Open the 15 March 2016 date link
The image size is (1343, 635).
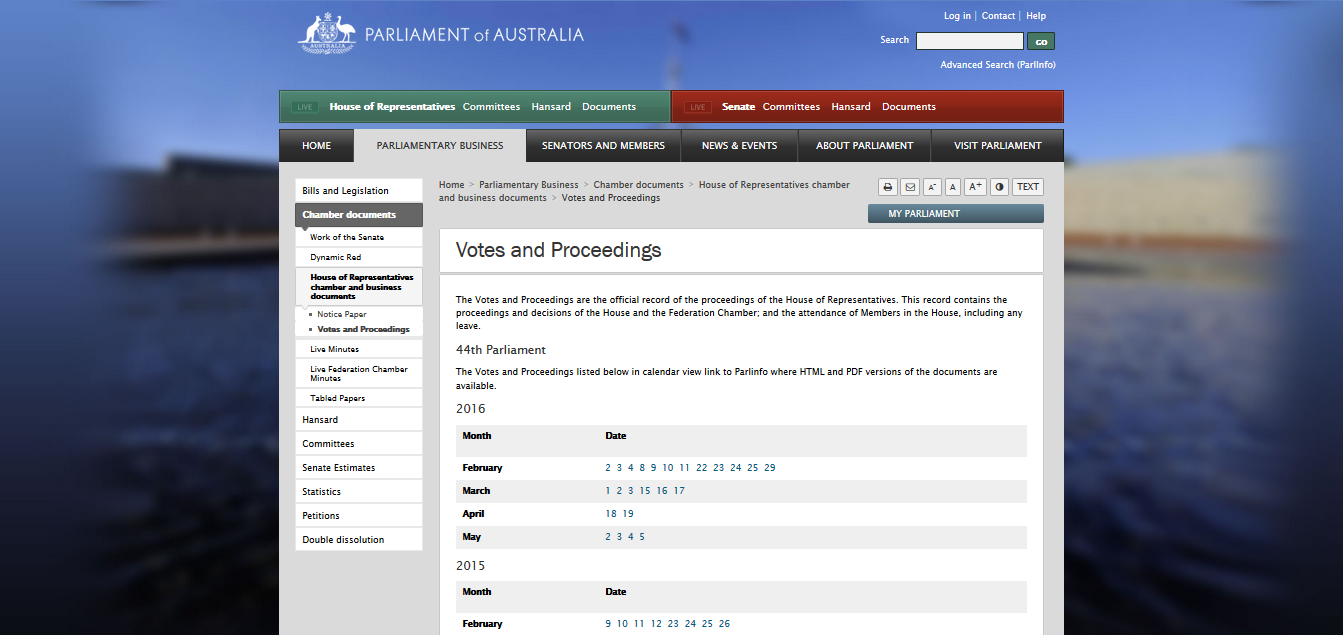(645, 491)
